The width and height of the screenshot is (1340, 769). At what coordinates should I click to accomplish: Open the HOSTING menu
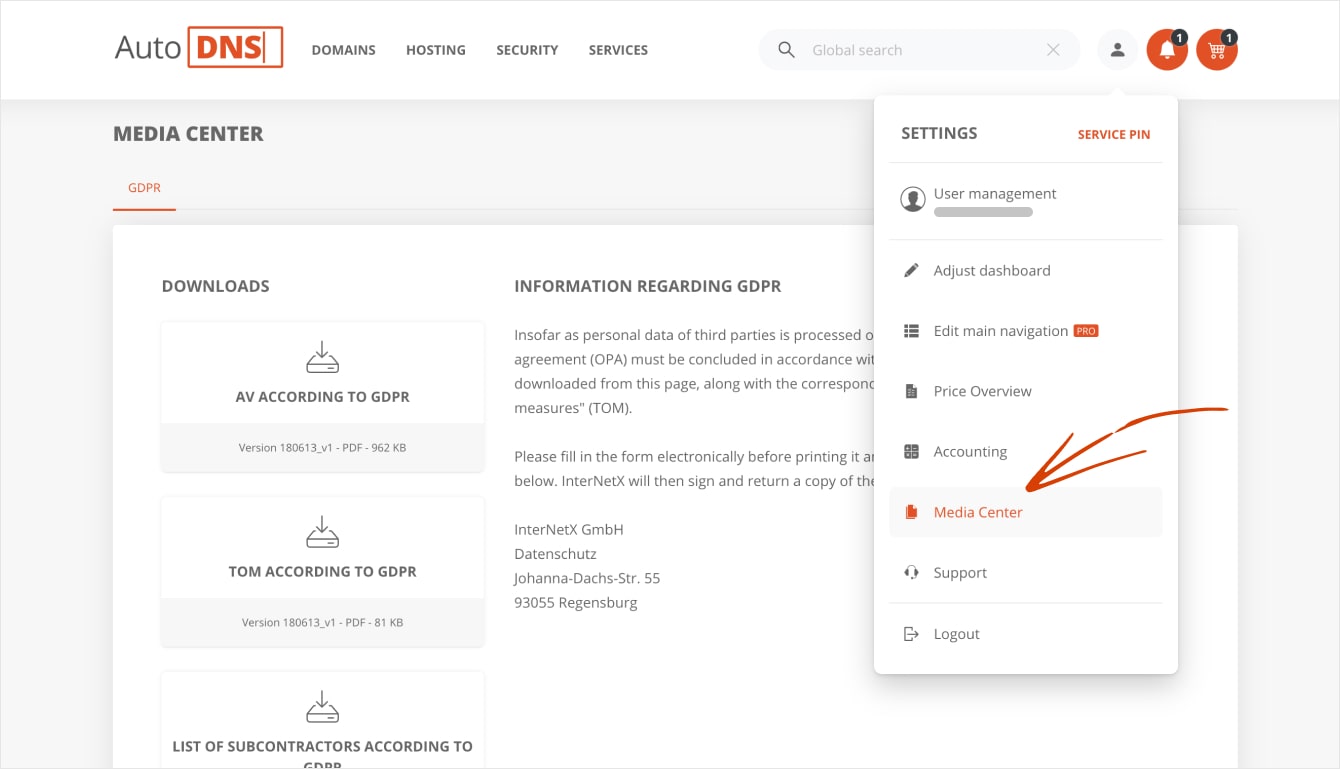pos(436,50)
